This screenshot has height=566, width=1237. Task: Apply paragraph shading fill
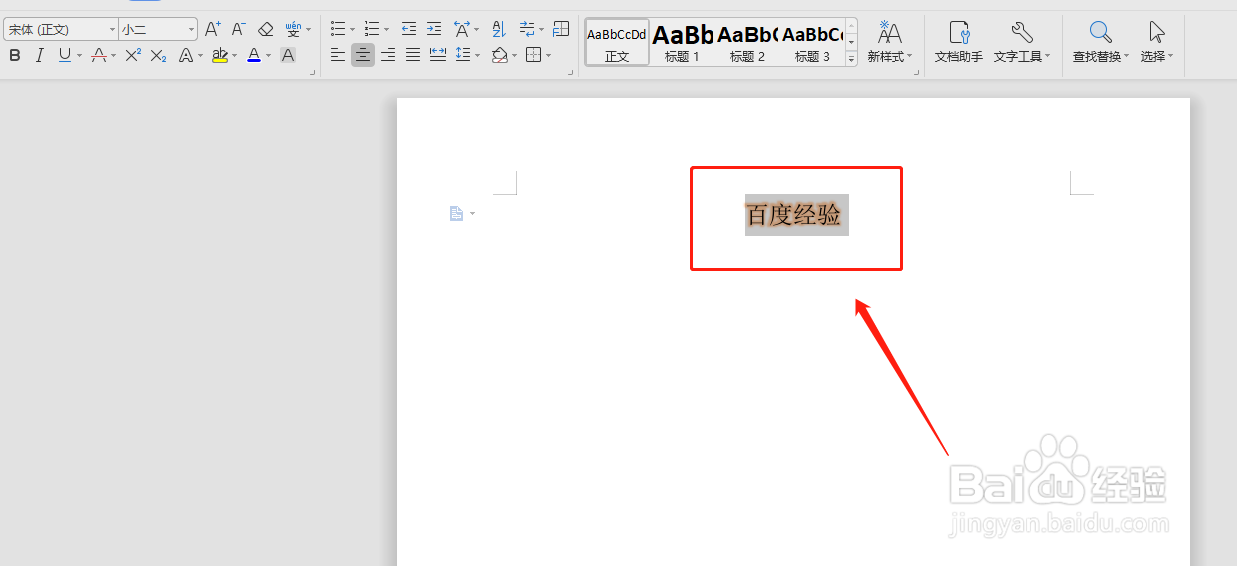coord(499,55)
